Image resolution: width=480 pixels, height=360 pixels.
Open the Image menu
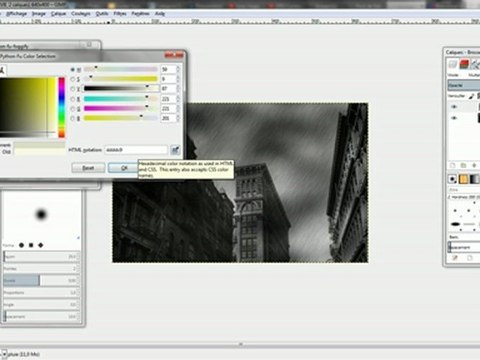39,14
